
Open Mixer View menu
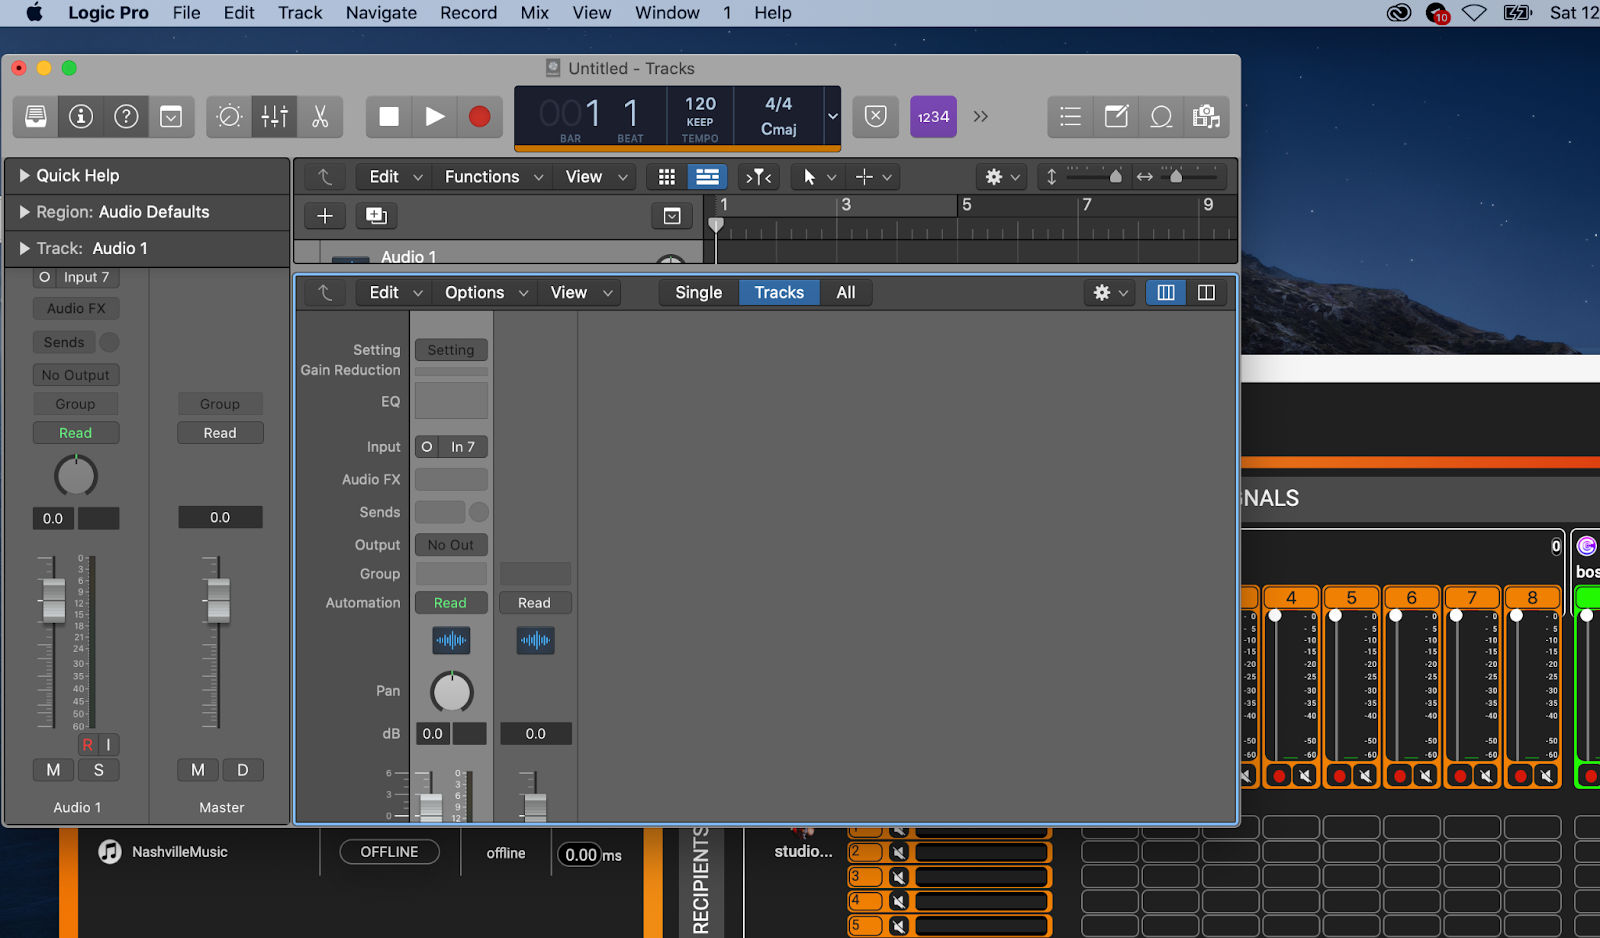click(x=580, y=293)
